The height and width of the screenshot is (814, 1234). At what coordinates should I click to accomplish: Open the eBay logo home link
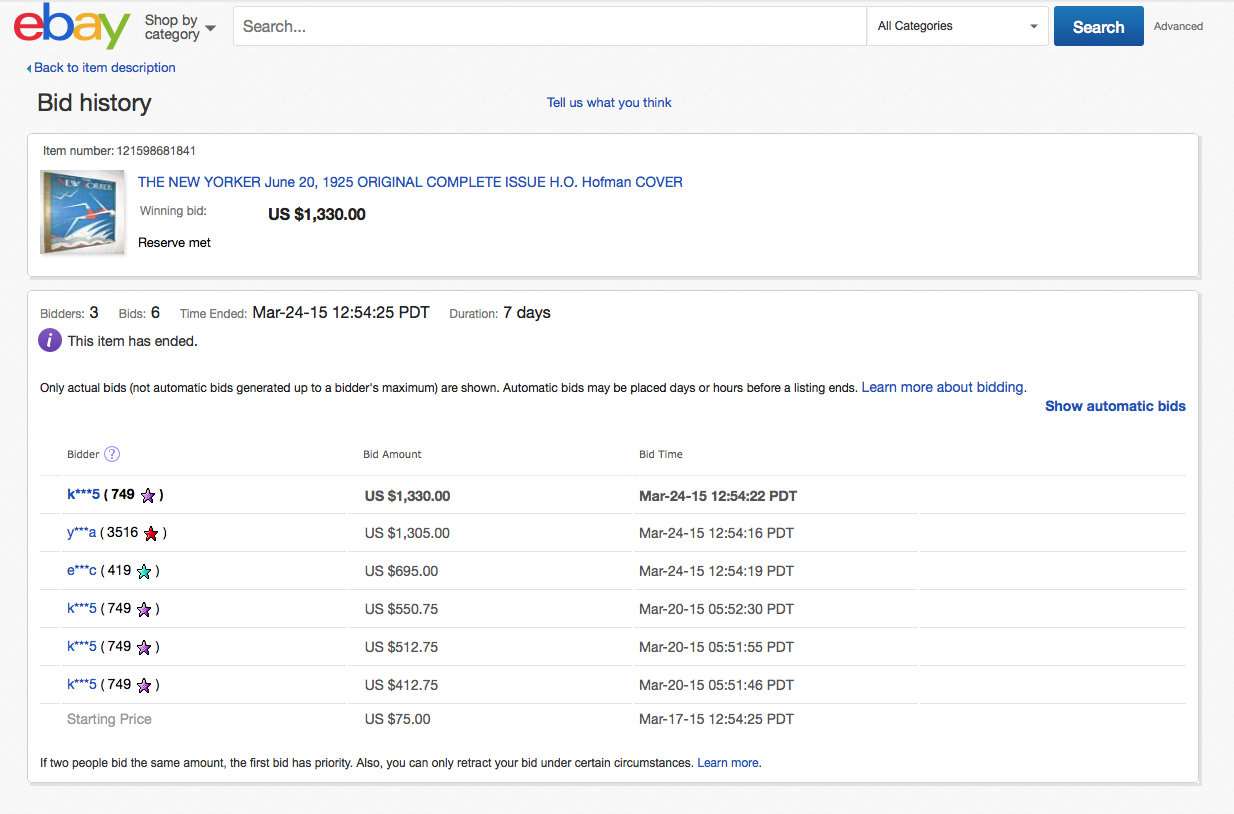tap(72, 26)
